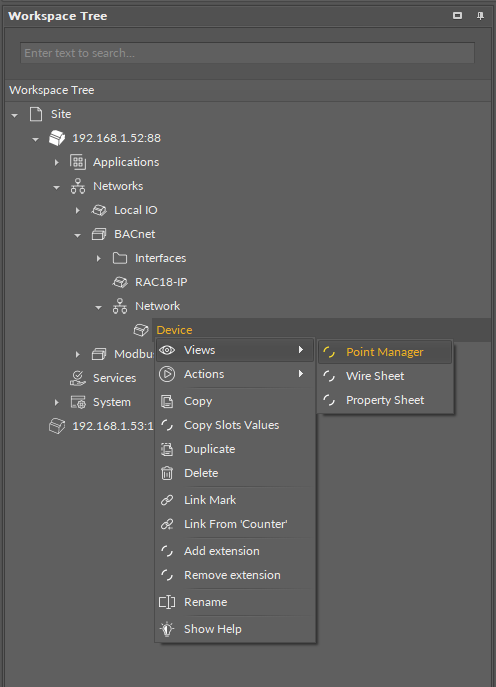Image resolution: width=496 pixels, height=687 pixels.
Task: Open Point Manager view
Action: [385, 352]
